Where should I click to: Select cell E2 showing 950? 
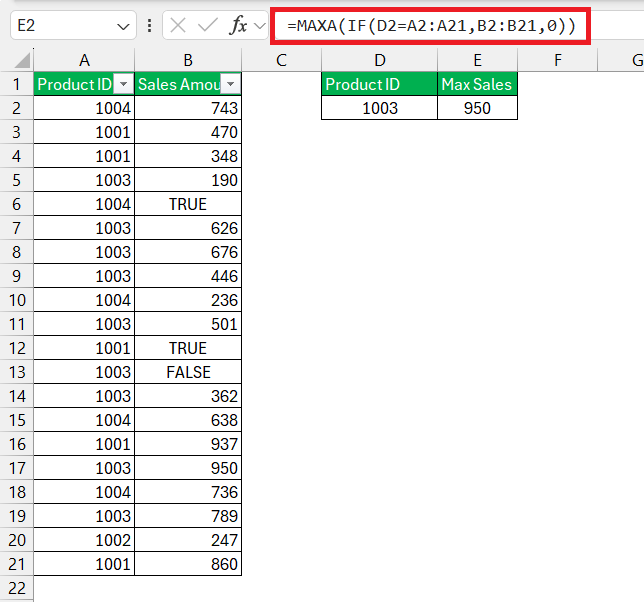(477, 108)
